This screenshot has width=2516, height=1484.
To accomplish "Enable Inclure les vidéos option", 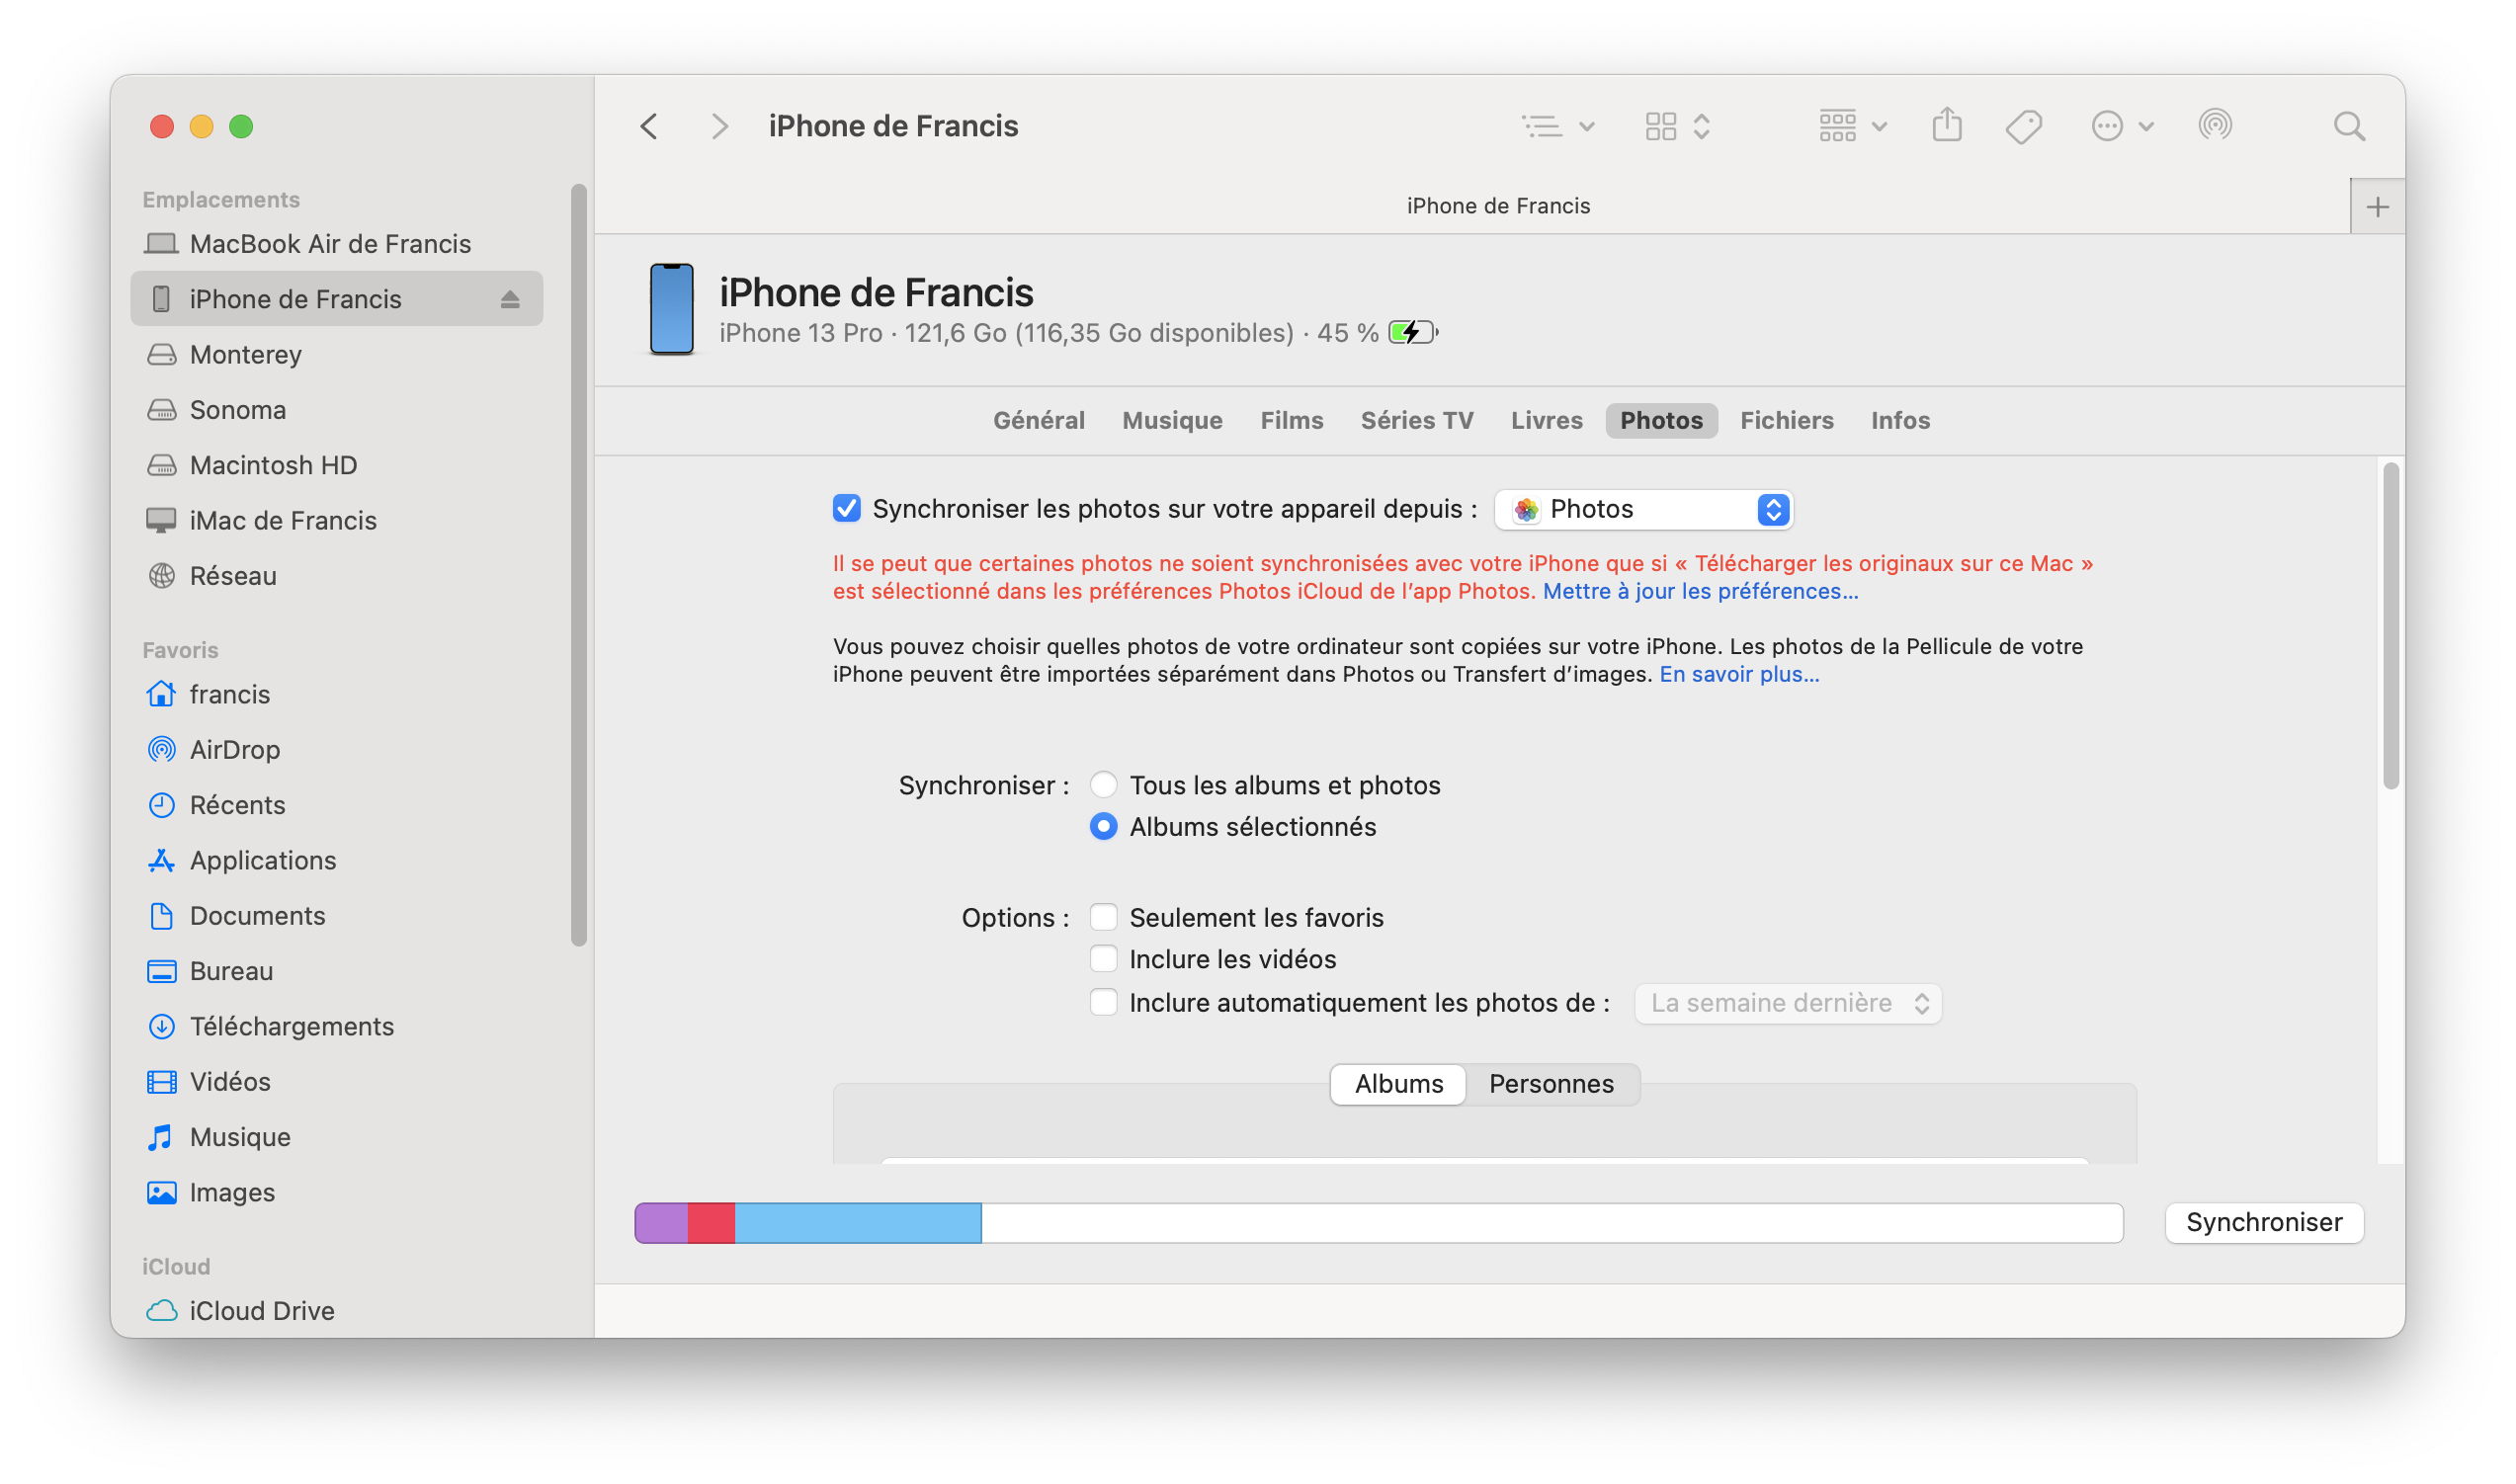I will [1103, 959].
